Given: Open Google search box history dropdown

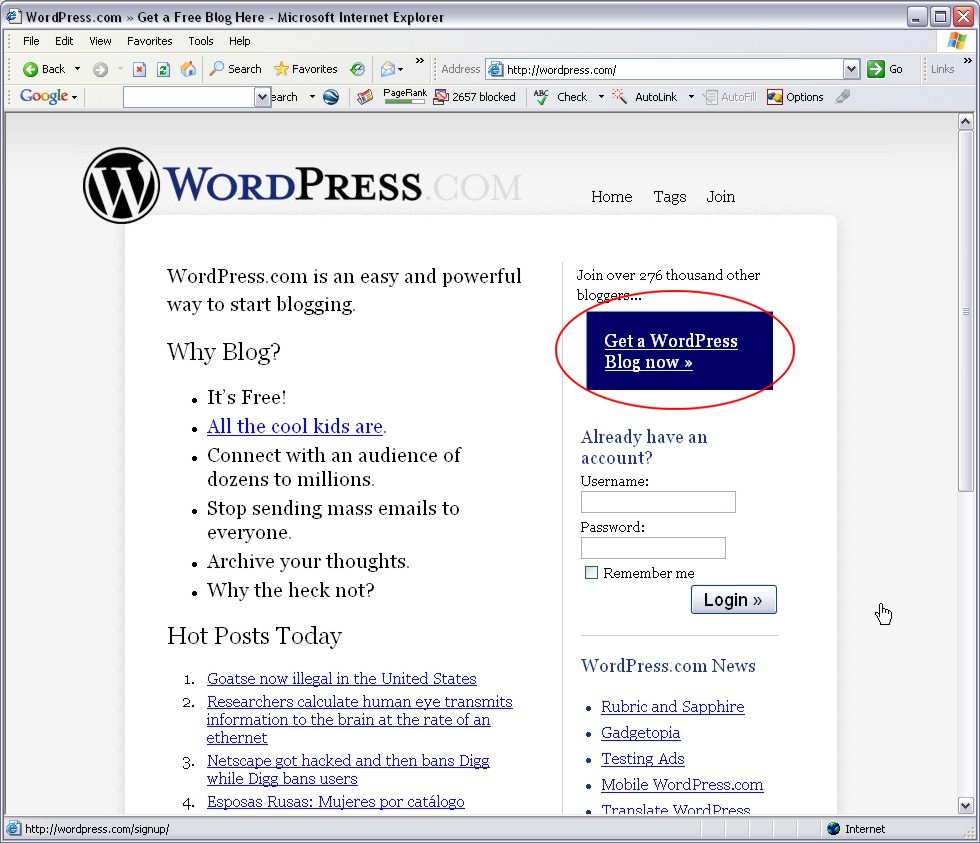Looking at the screenshot, I should click(262, 97).
